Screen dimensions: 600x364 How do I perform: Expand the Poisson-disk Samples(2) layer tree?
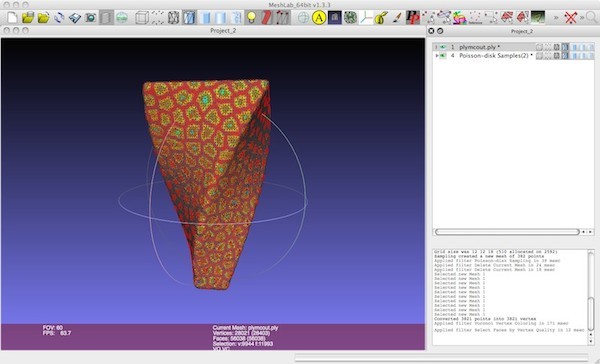(437, 56)
